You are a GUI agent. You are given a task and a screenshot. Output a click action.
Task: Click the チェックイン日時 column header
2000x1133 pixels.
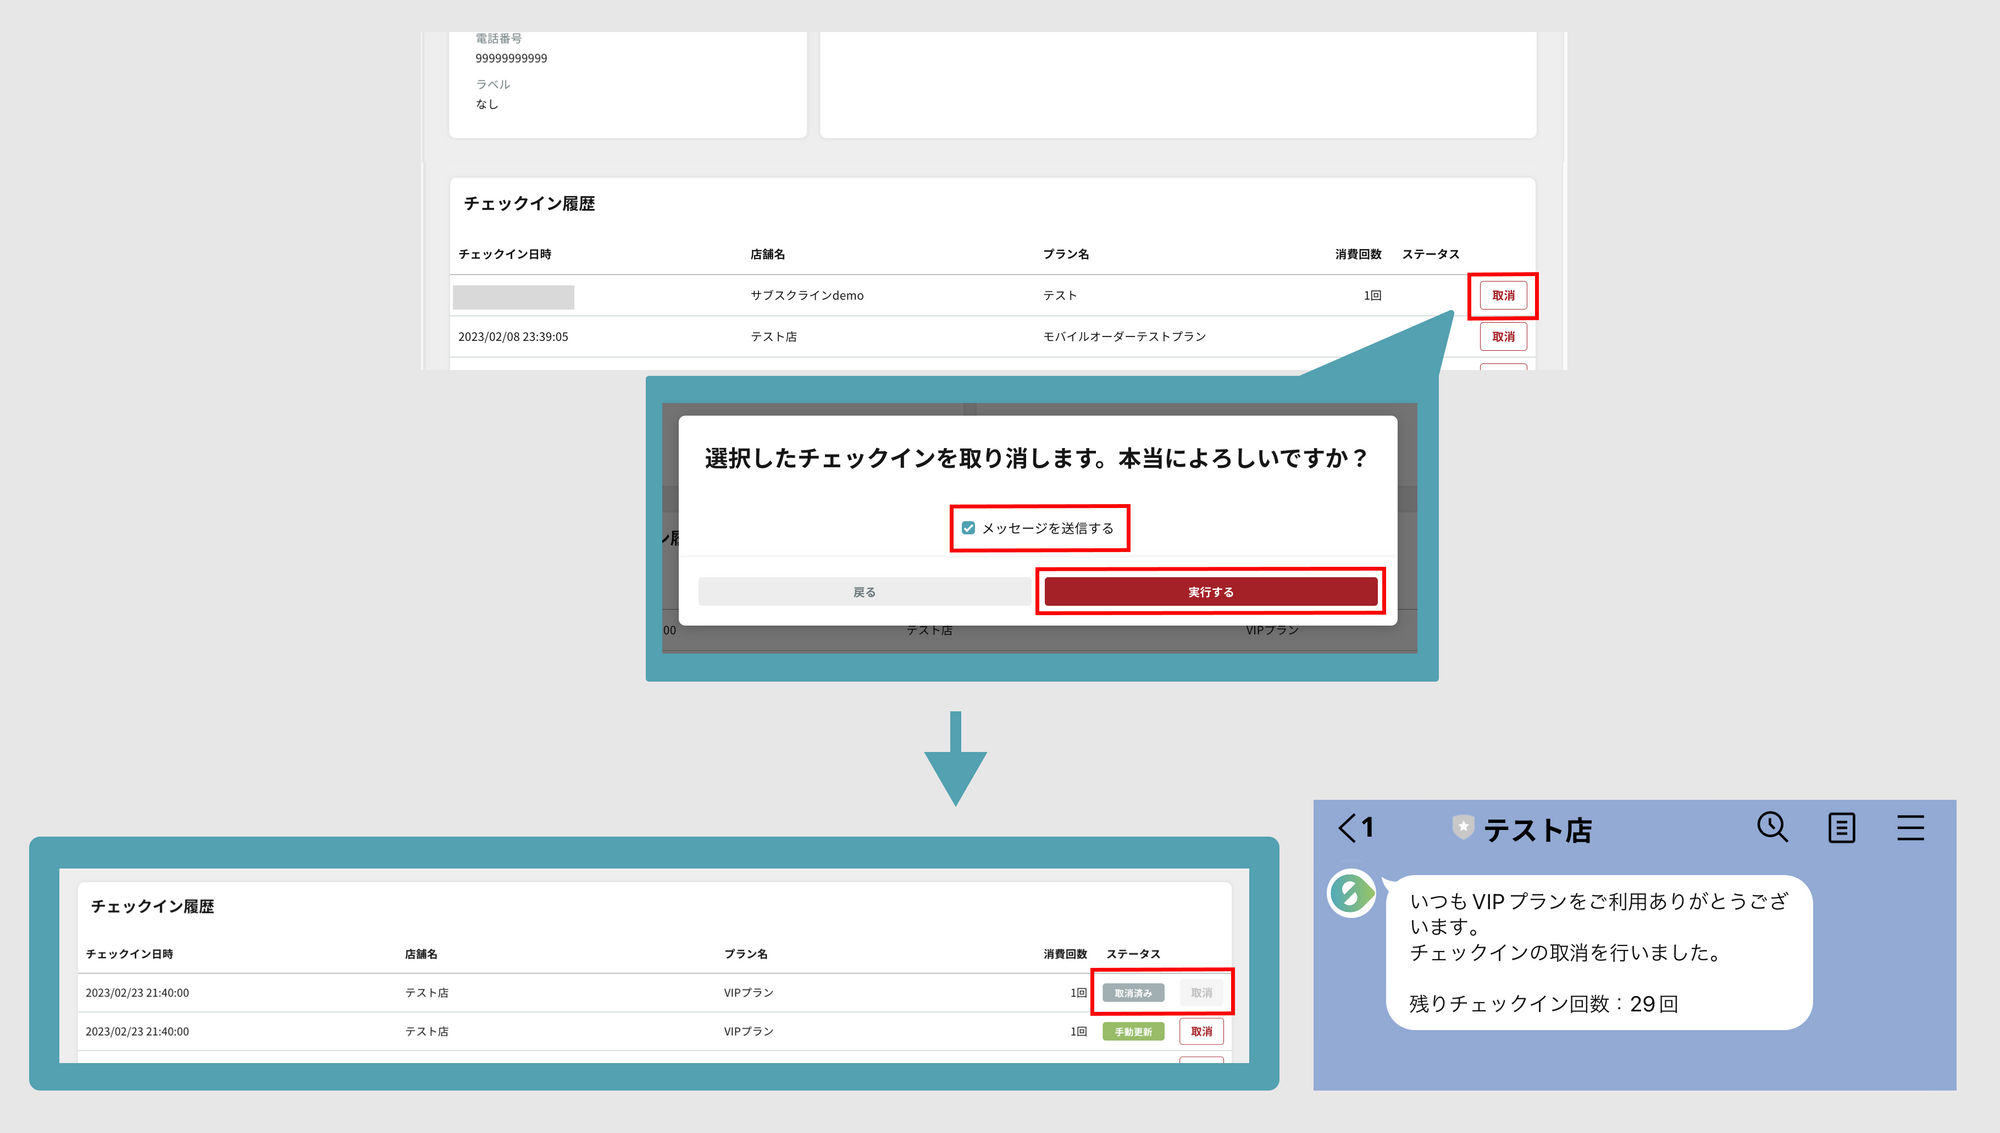tap(505, 254)
